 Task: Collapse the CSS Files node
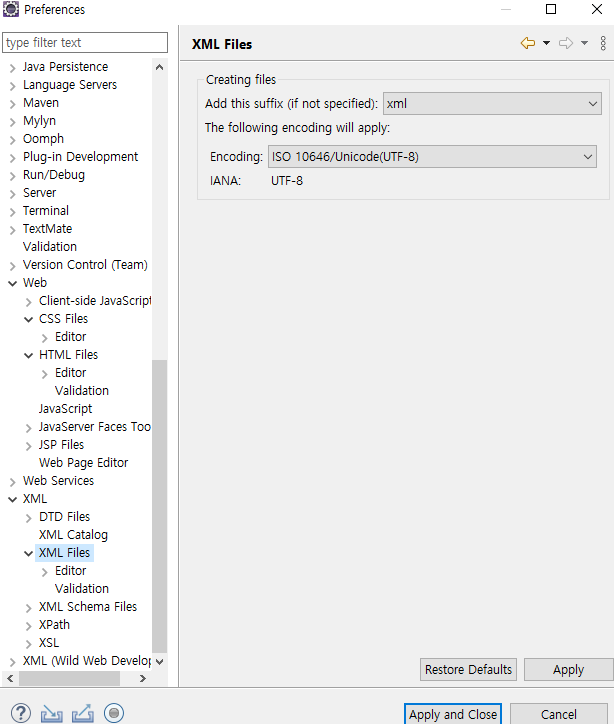pos(29,320)
